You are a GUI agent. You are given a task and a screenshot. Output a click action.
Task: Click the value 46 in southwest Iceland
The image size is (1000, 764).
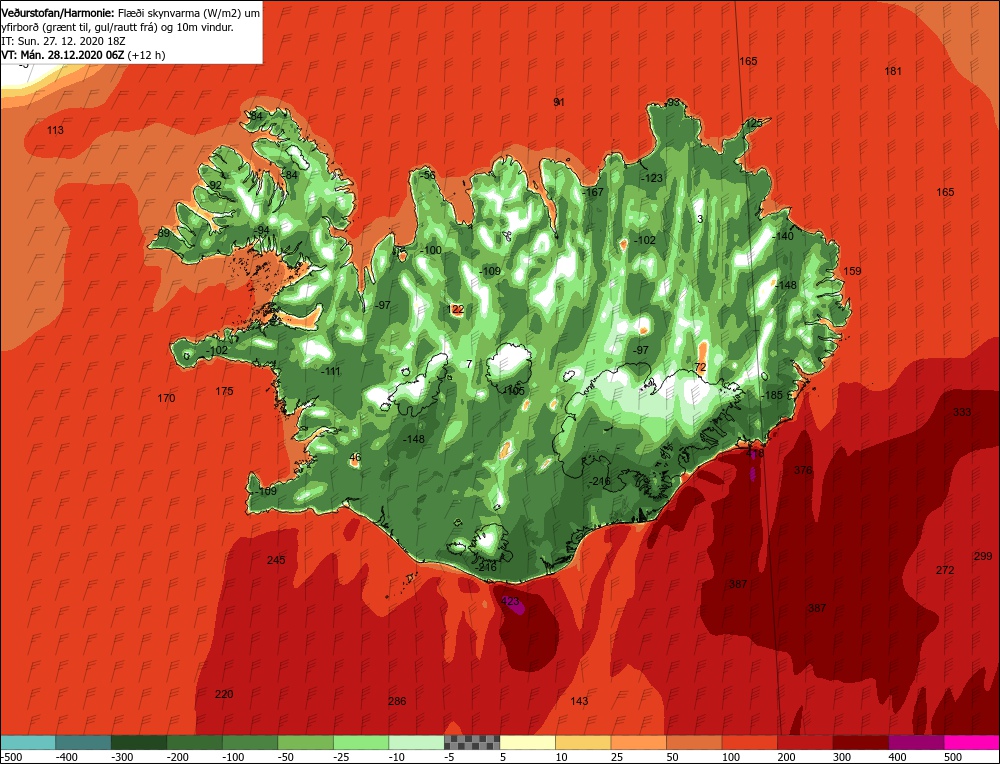355,457
